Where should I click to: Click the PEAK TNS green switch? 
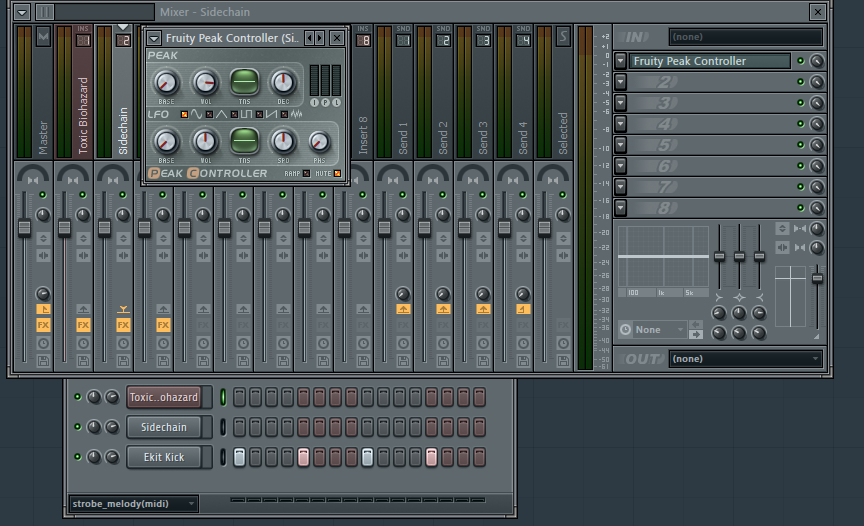tap(244, 83)
